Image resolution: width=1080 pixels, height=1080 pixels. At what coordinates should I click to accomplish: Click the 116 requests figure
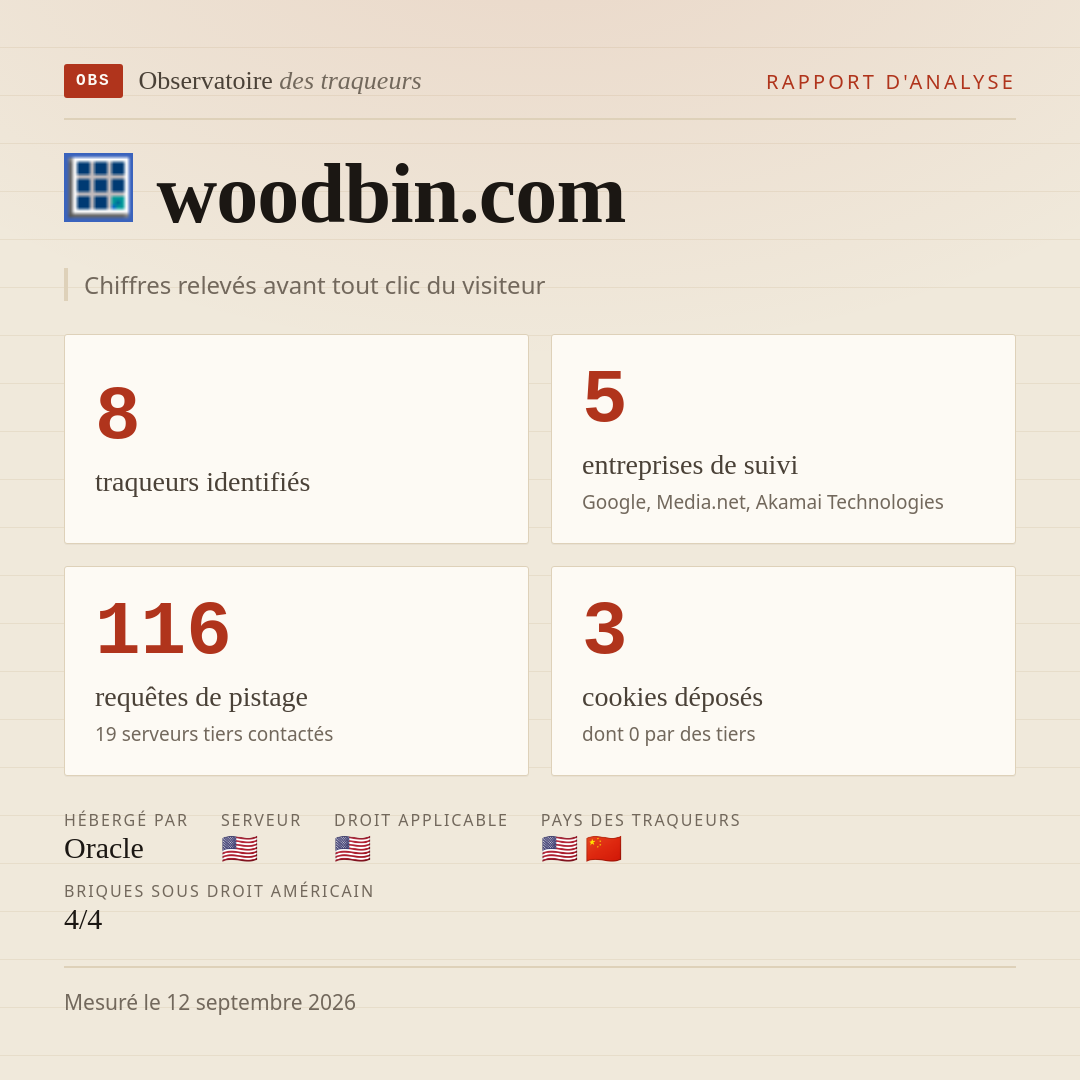(x=163, y=629)
